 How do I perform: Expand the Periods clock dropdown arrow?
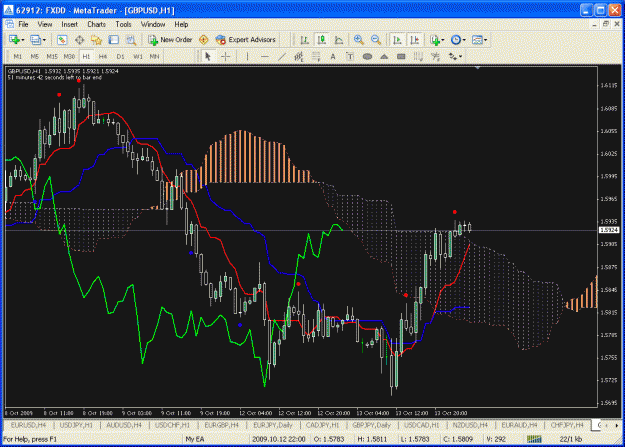pyautogui.click(x=464, y=40)
